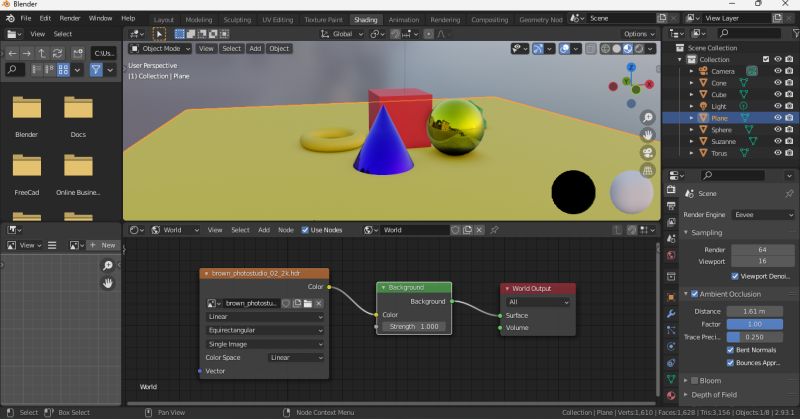This screenshot has width=800, height=419.
Task: Select rendered viewport shading mode
Action: tap(639, 48)
